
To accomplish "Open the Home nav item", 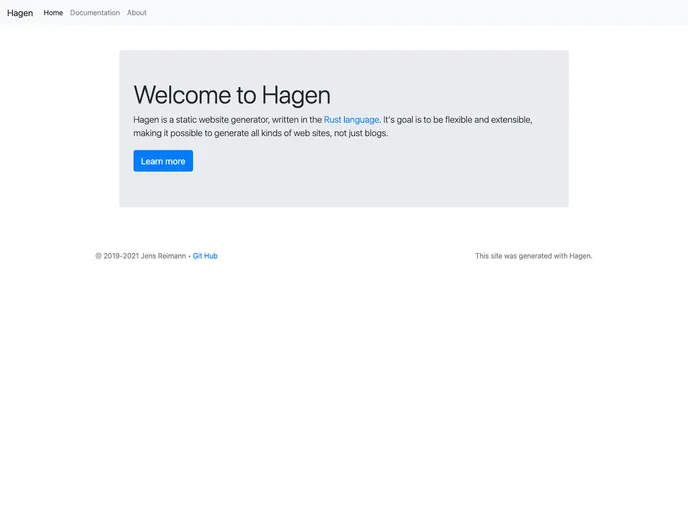I will [x=53, y=13].
